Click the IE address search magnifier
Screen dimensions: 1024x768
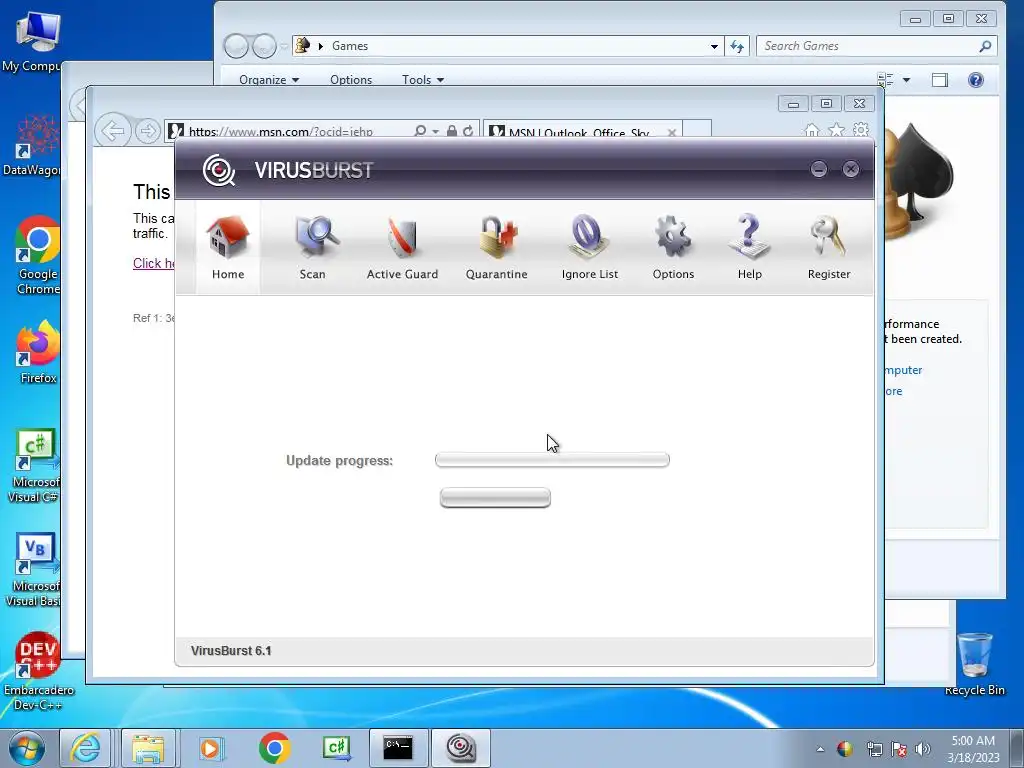(420, 131)
